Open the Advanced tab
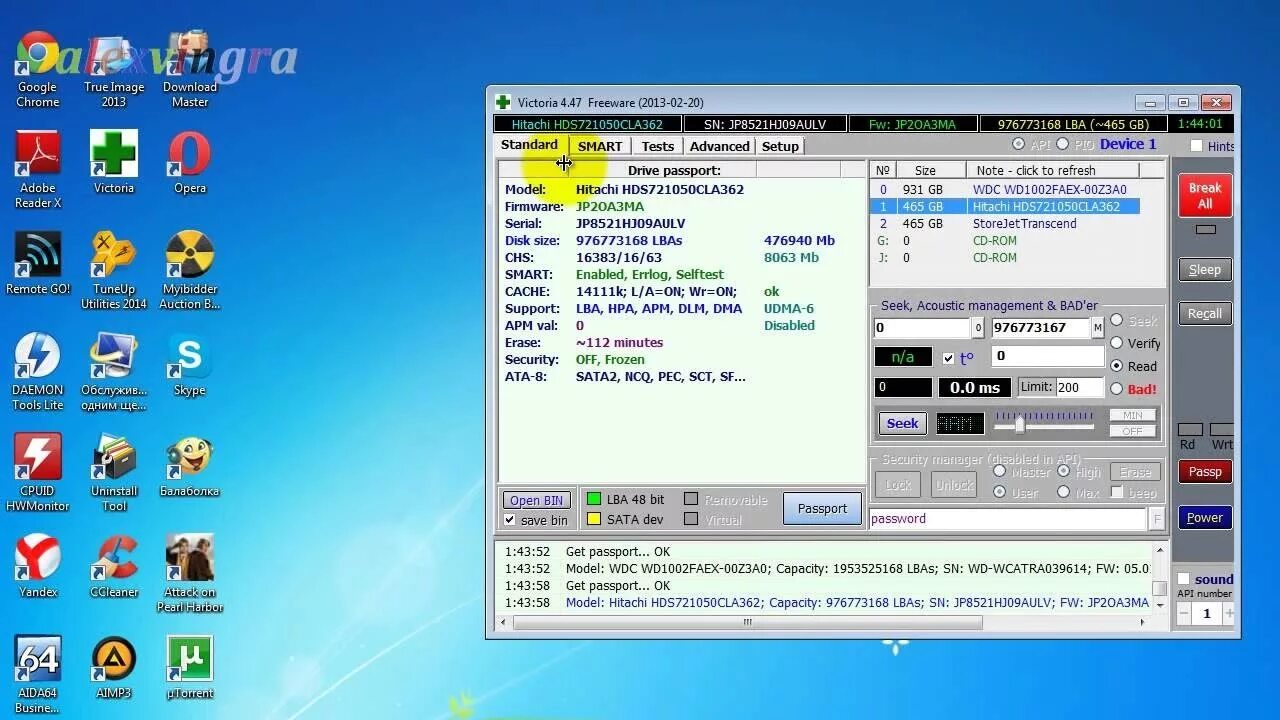 [719, 146]
